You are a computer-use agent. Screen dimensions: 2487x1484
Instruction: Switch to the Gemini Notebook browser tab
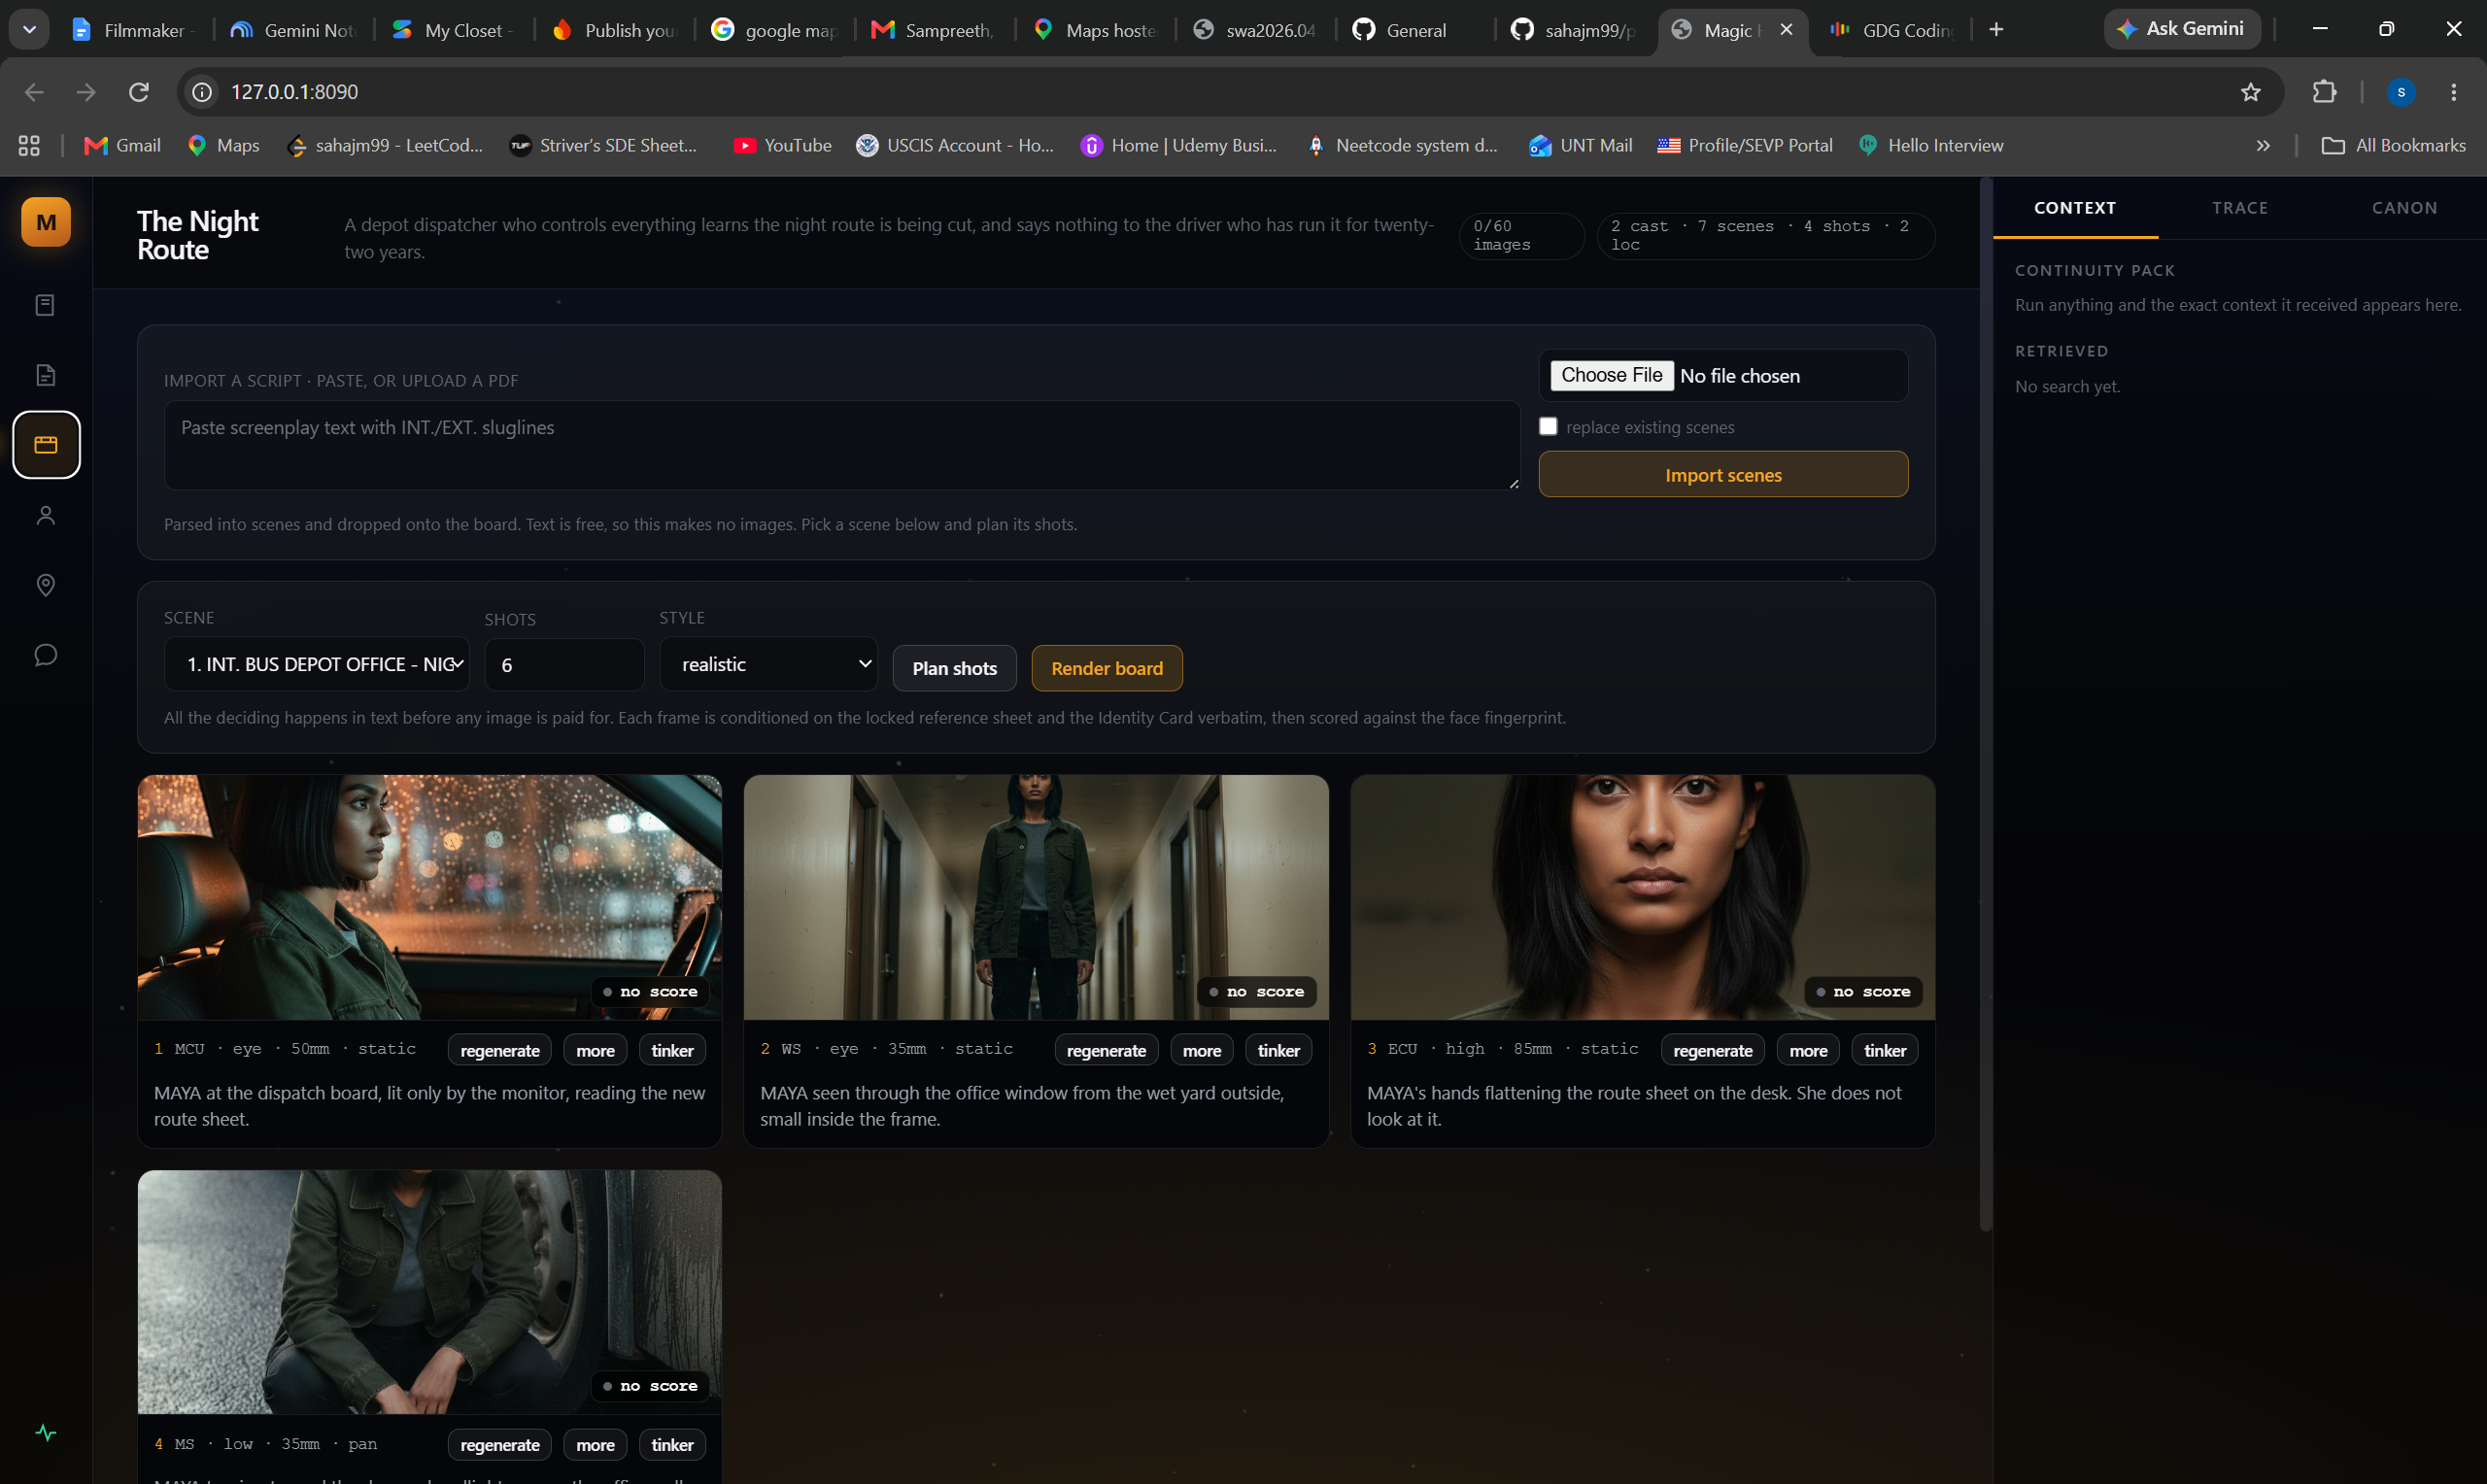(293, 30)
